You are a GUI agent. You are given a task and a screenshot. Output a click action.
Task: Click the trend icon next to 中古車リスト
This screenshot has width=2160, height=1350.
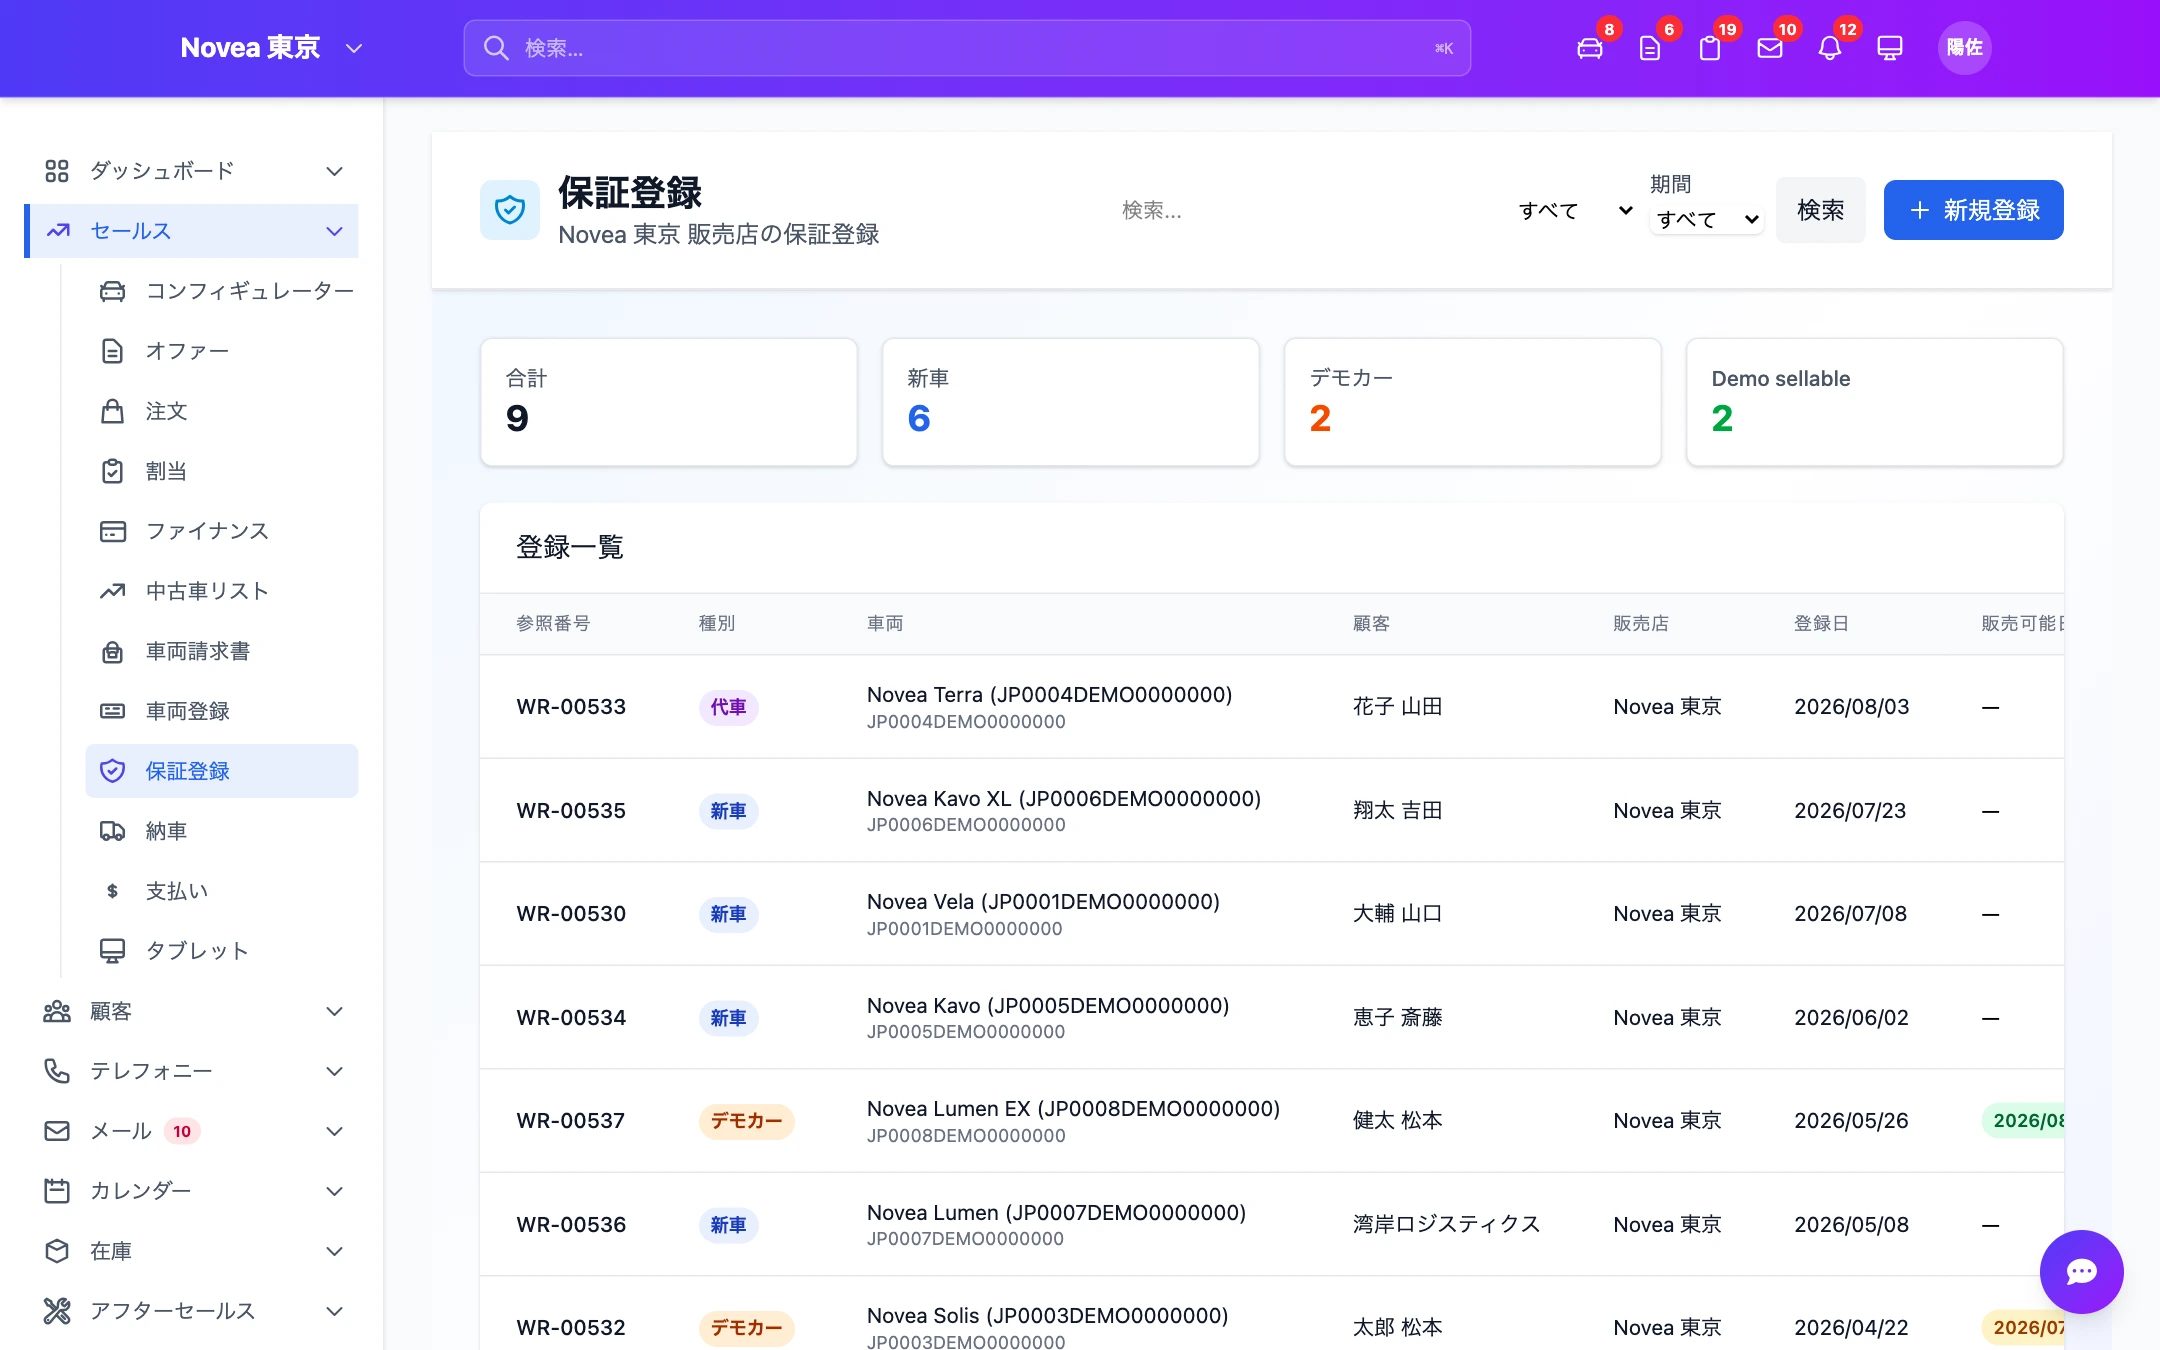[113, 591]
